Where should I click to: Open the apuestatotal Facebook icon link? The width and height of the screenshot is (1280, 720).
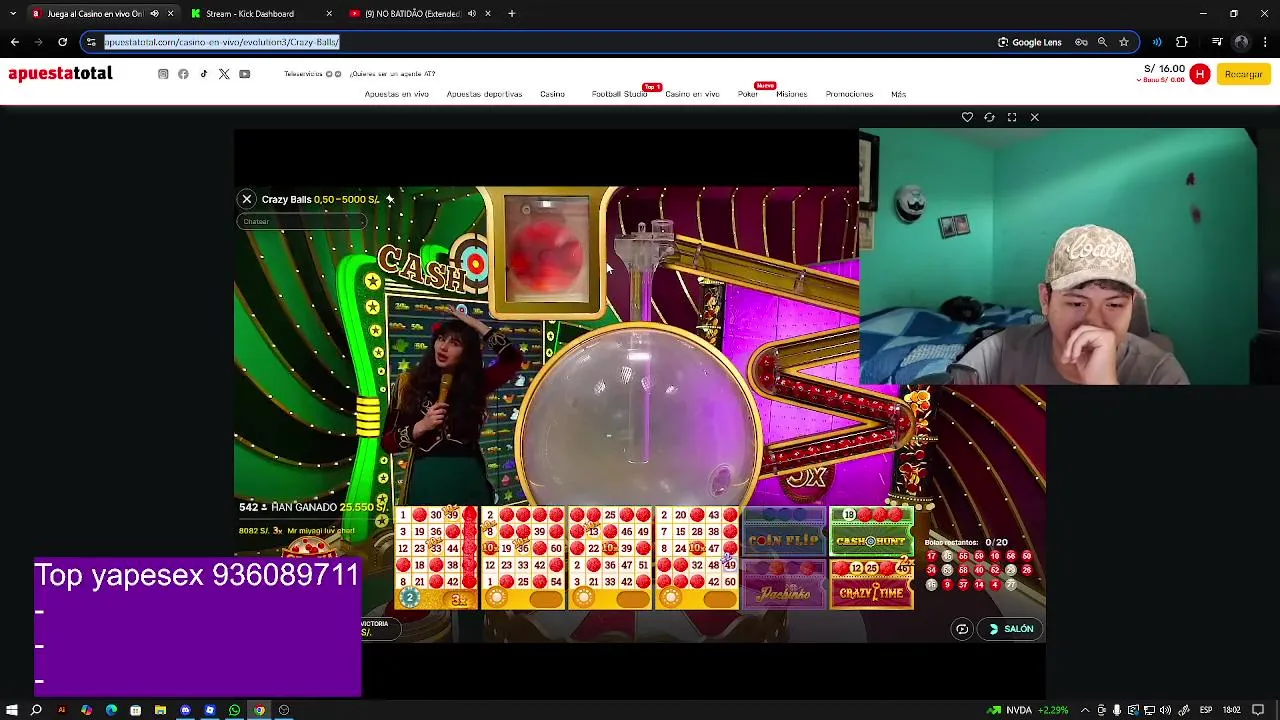tap(183, 74)
